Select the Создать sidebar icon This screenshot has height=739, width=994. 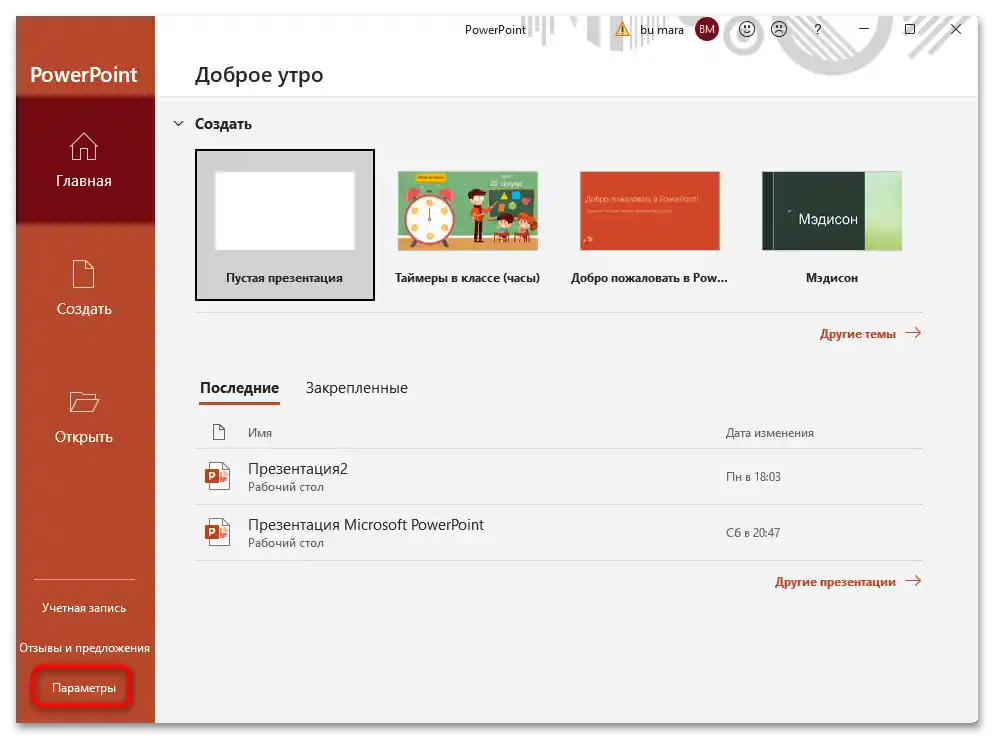click(x=84, y=290)
